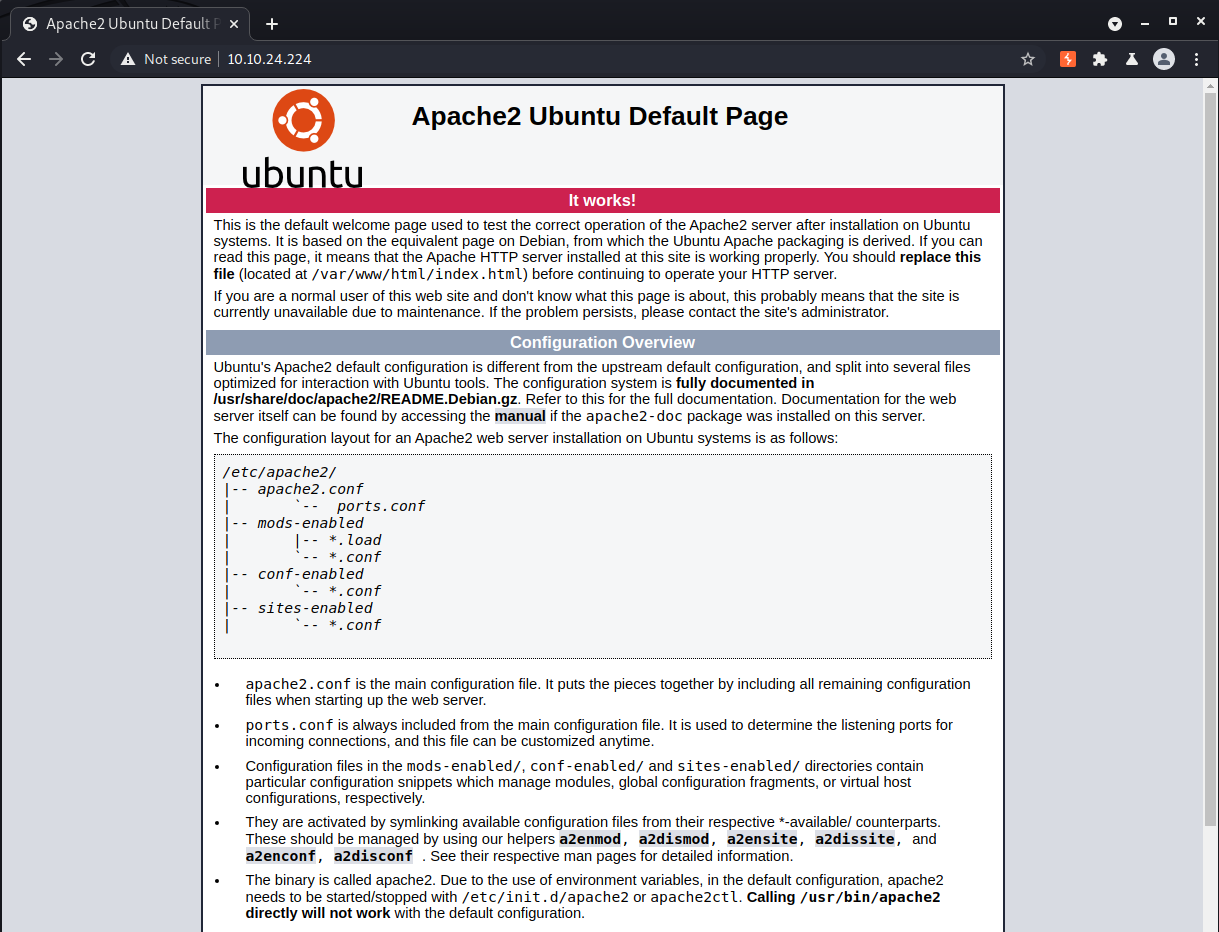1219x932 pixels.
Task: Click the page heading Apache2 Ubuntu Default Page
Action: pos(600,116)
